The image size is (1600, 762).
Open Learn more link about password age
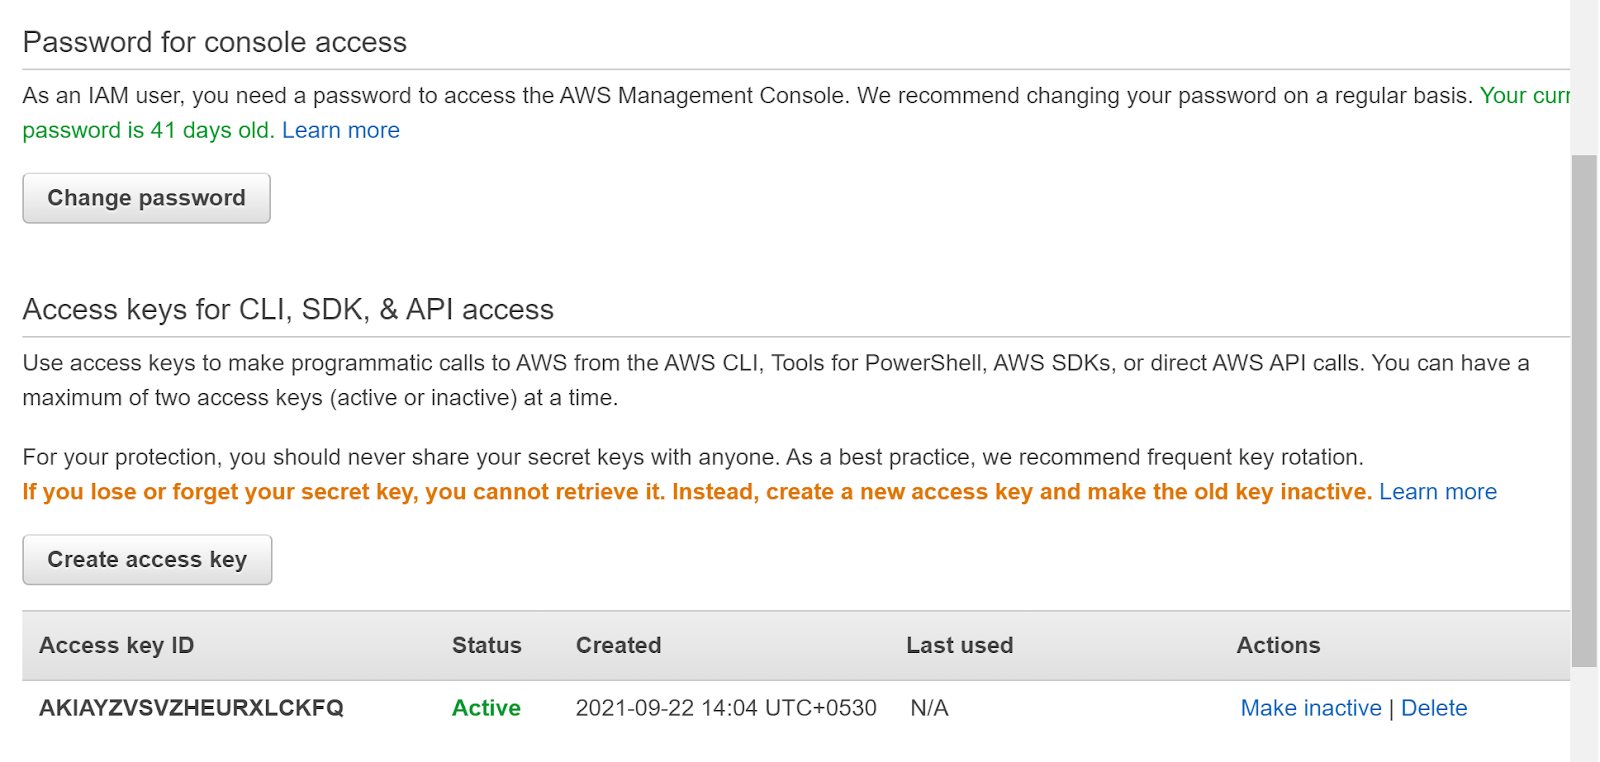[x=340, y=130]
